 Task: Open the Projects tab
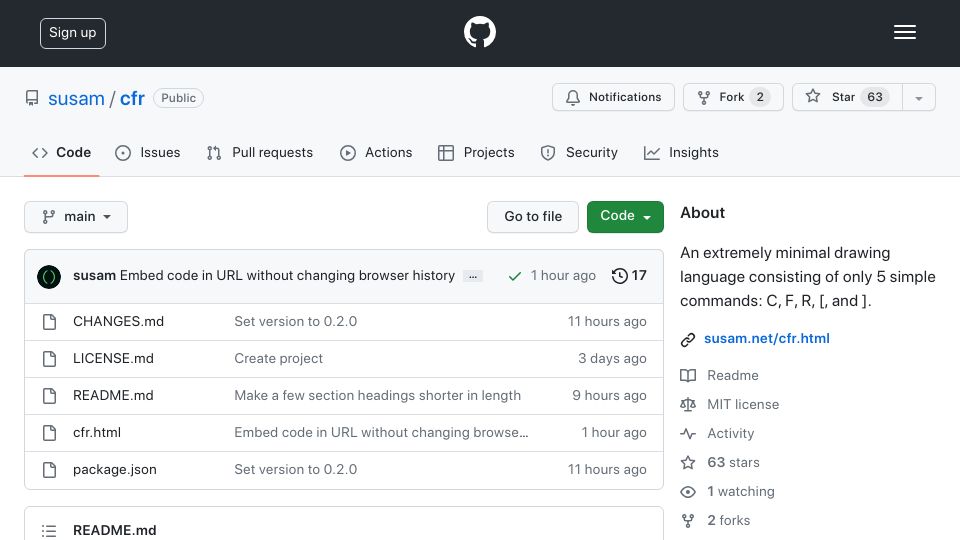pyautogui.click(x=476, y=152)
